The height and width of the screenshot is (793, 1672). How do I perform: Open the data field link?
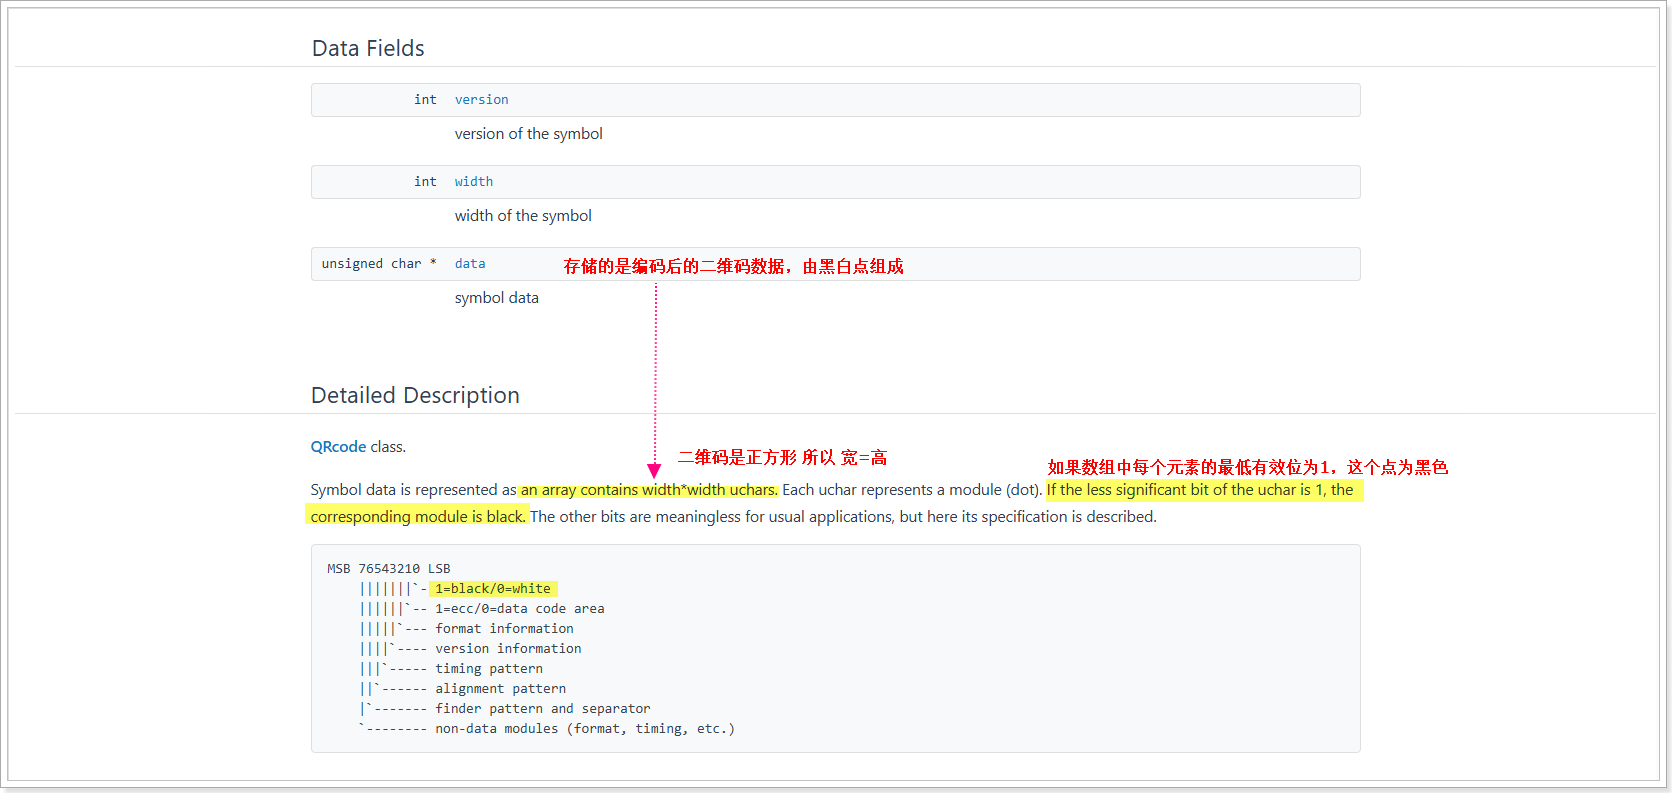coord(470,264)
